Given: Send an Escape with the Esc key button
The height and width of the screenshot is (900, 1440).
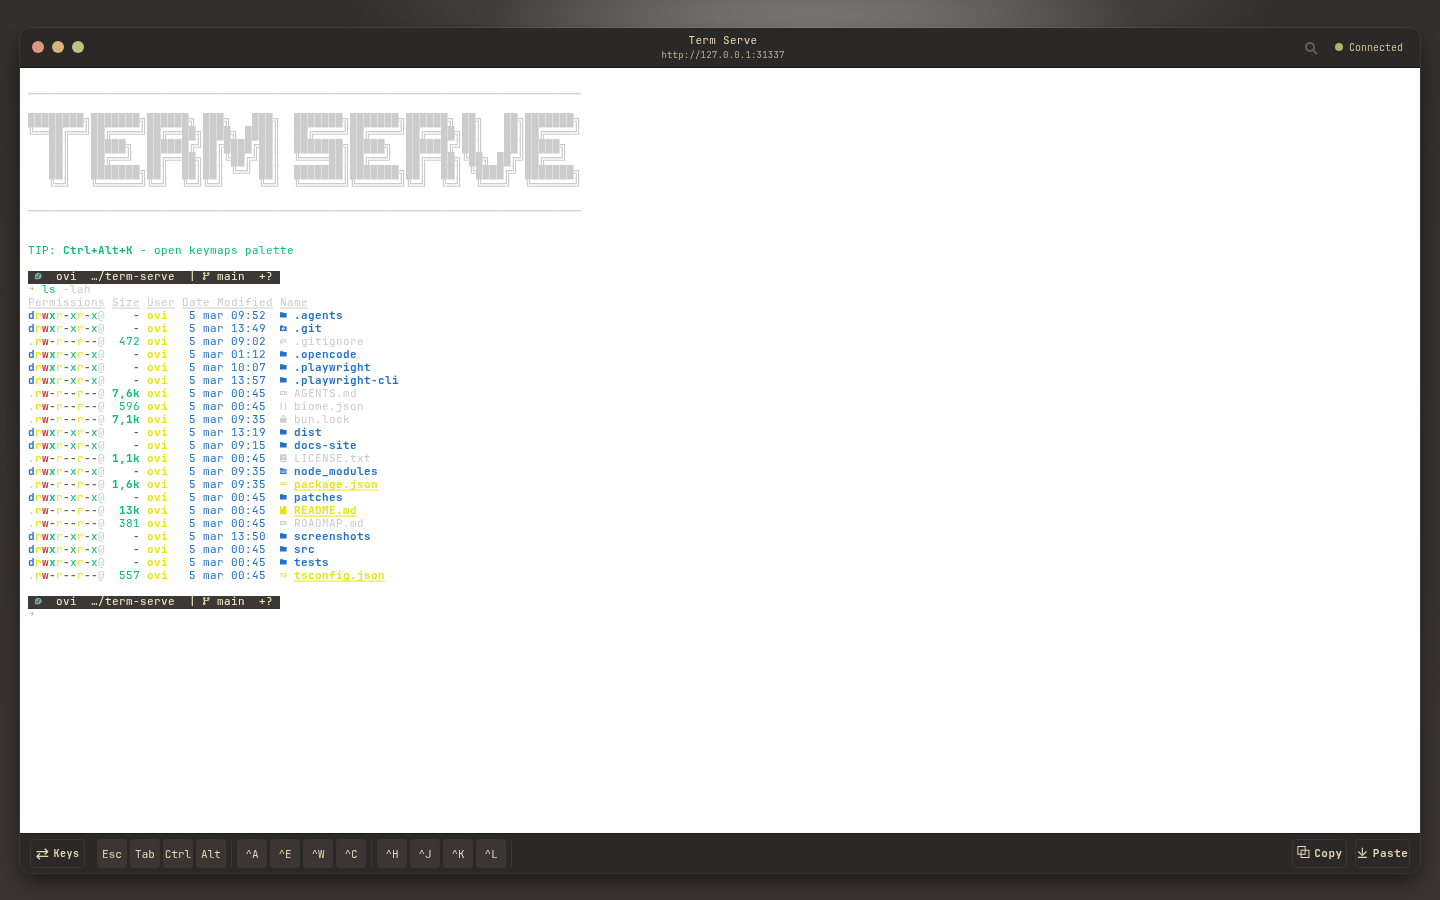Looking at the screenshot, I should point(111,853).
